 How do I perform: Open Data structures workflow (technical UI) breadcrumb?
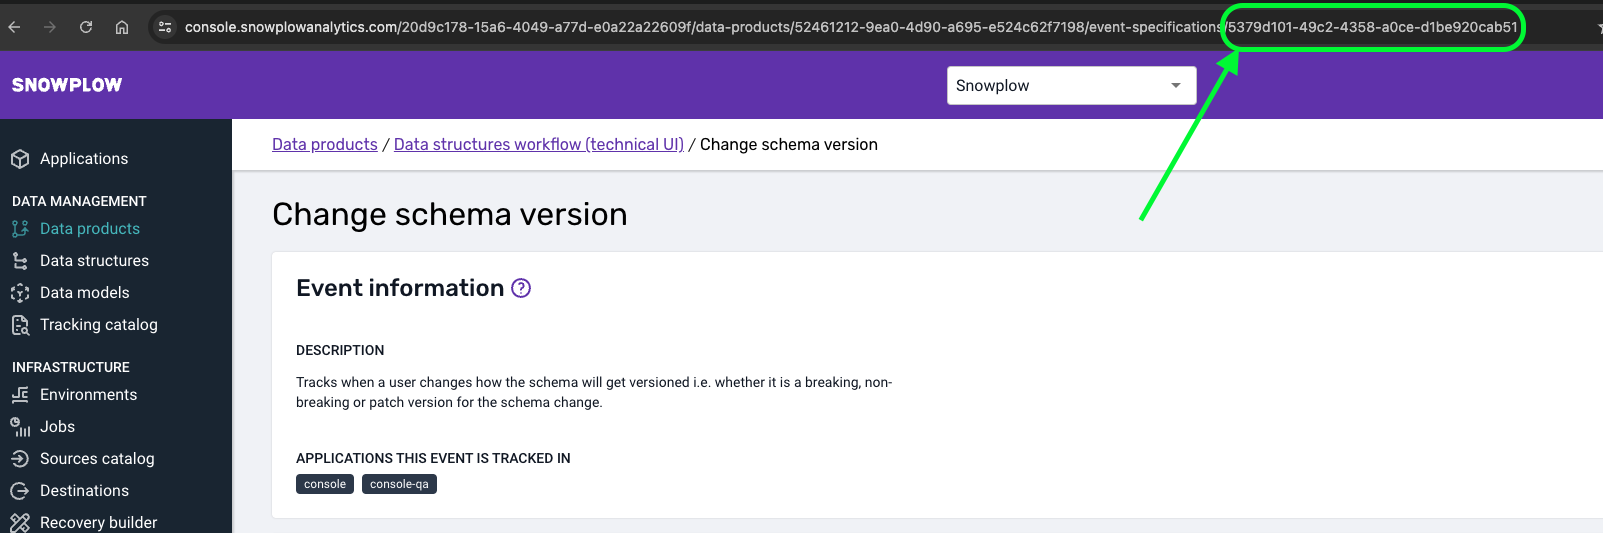539,144
